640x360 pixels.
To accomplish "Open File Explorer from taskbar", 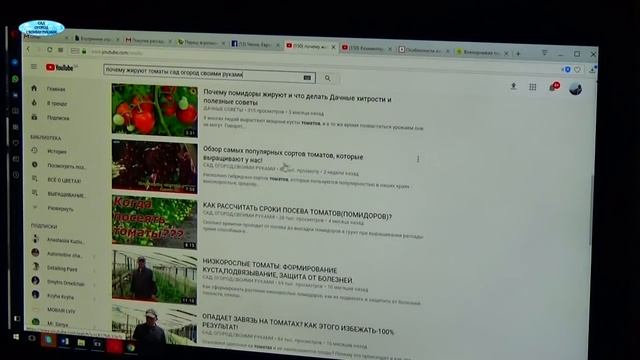I will coord(81,343).
